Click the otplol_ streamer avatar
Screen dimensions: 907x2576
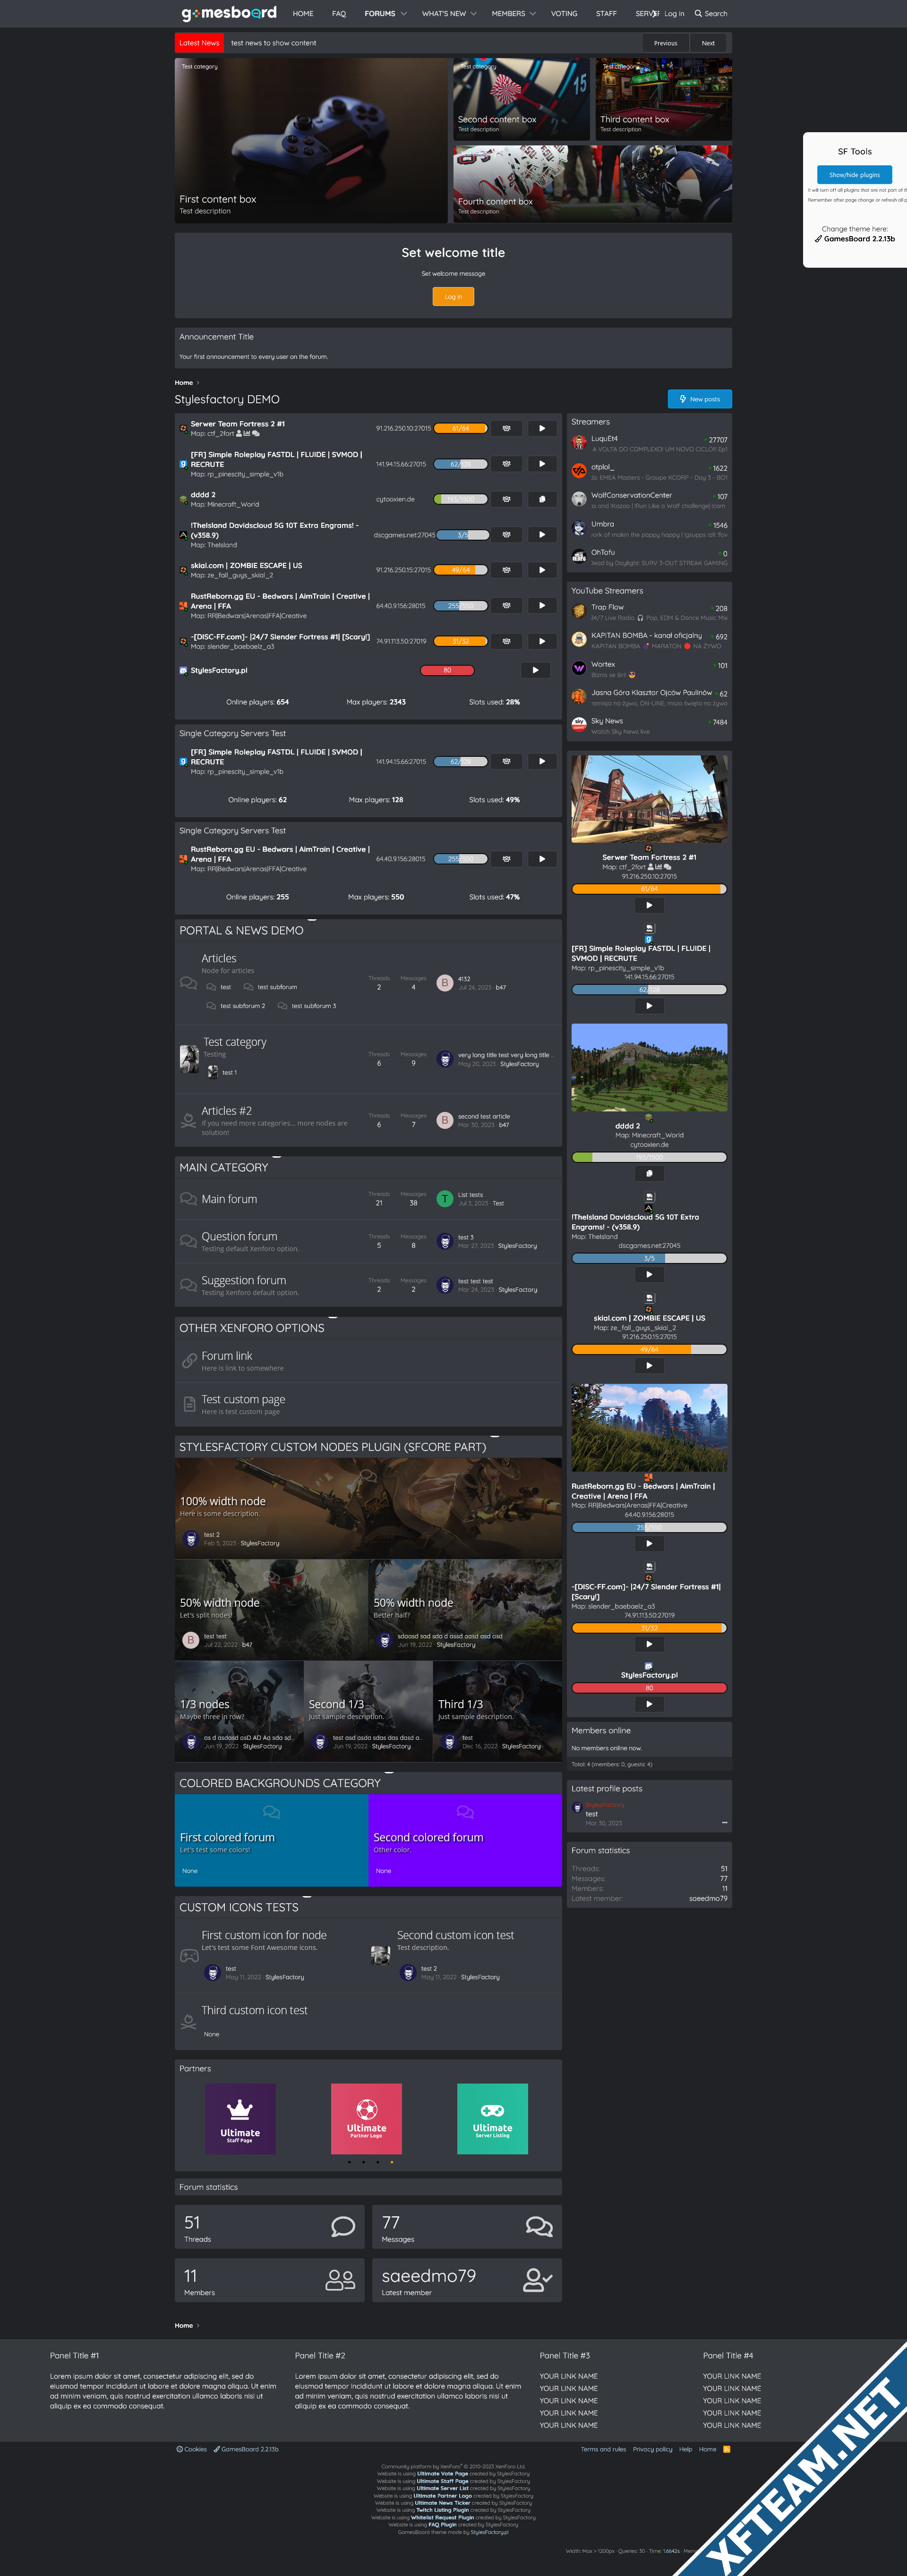pyautogui.click(x=579, y=471)
